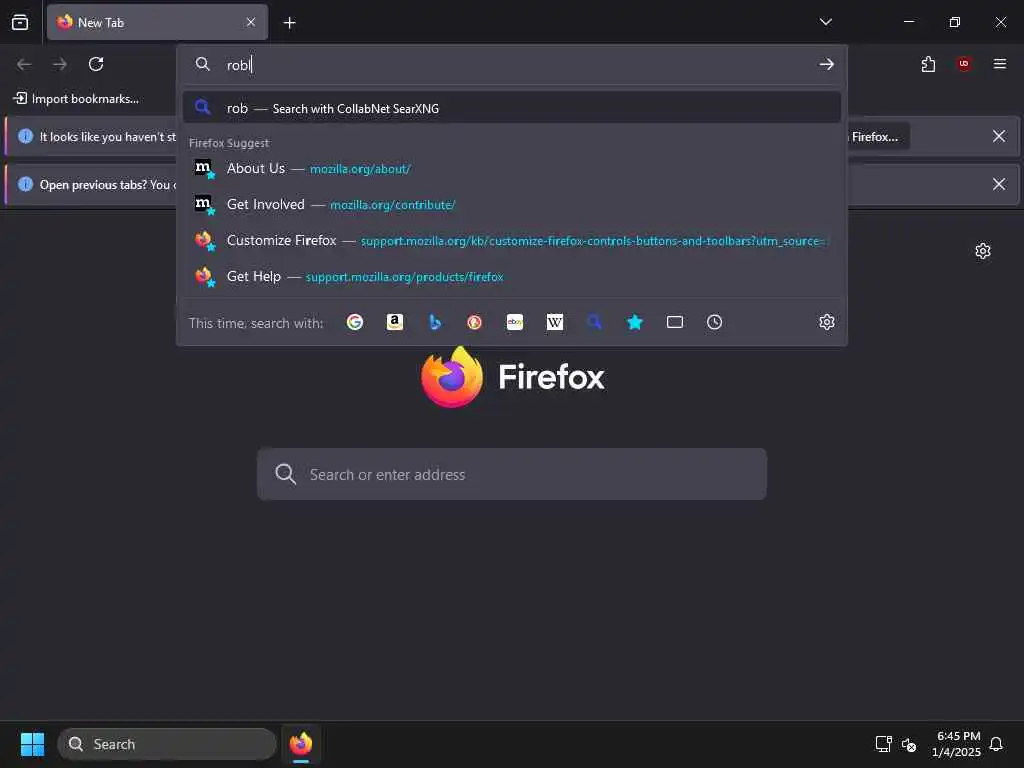Click the Windows taskbar Search box
1024x768 pixels.
(167, 744)
